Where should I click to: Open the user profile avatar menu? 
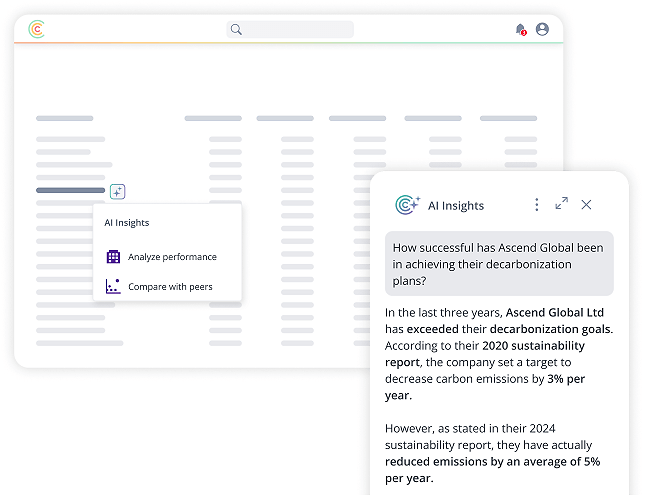[x=542, y=29]
